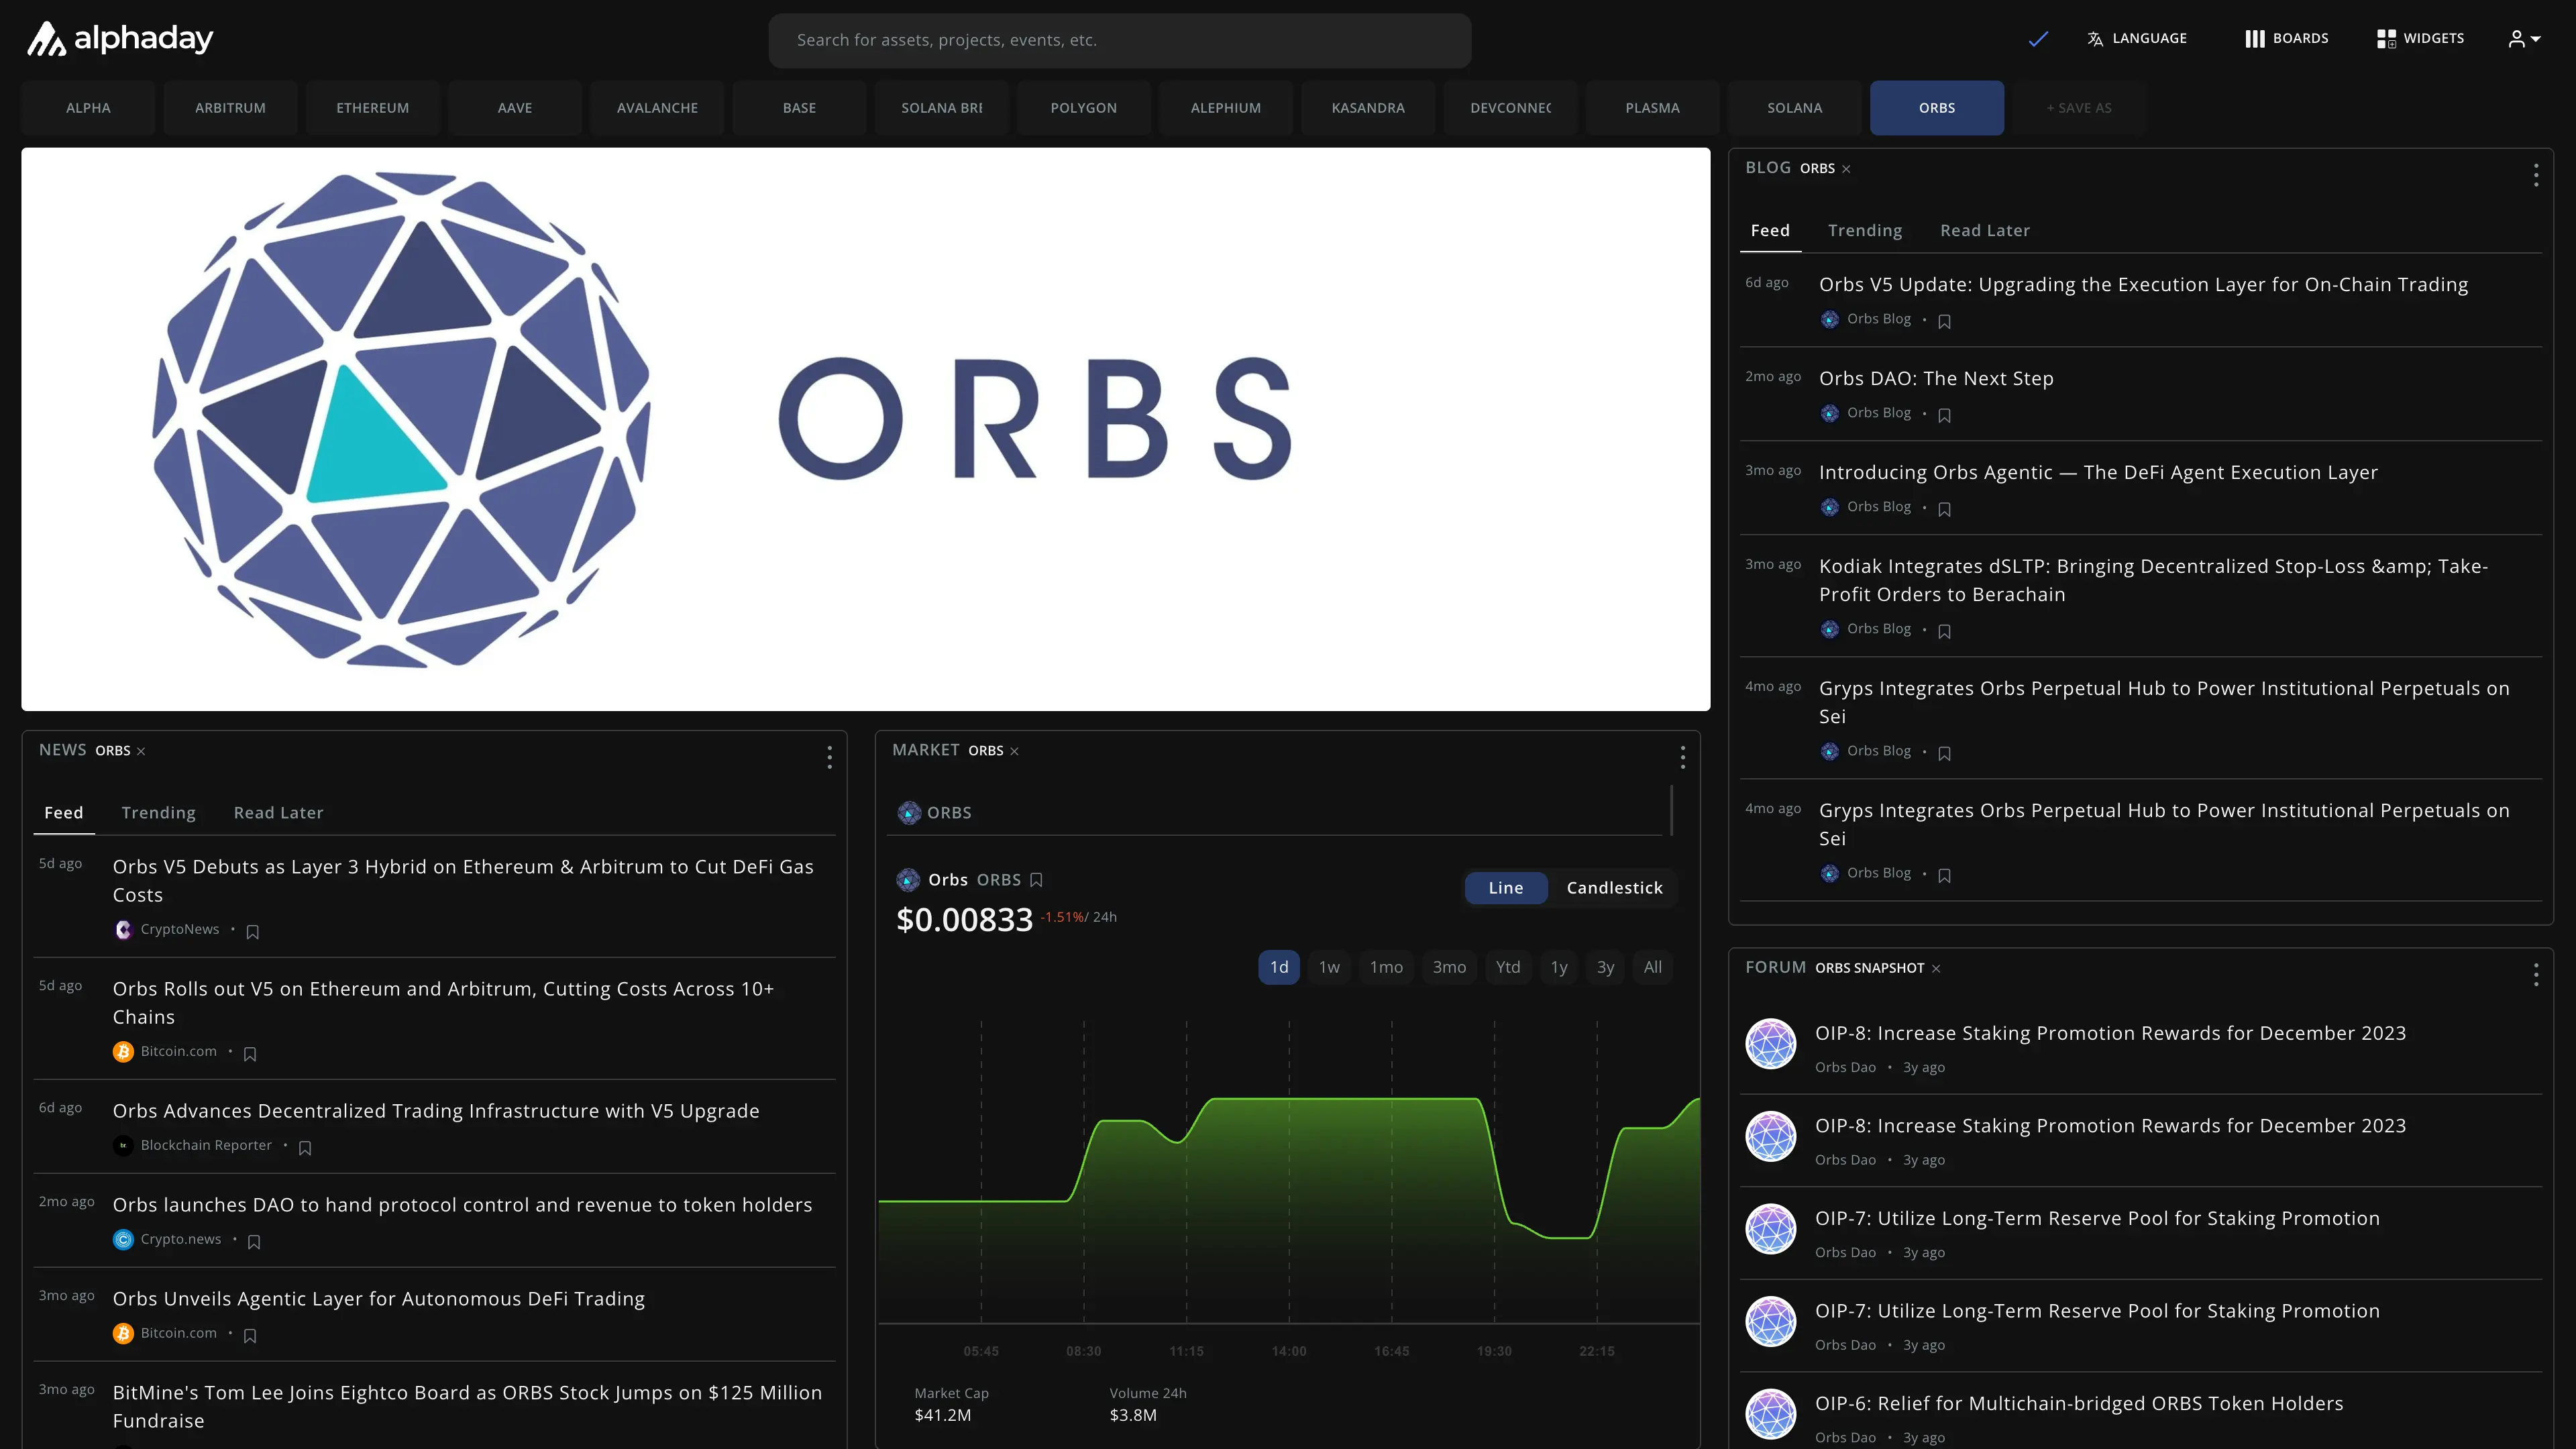Bookmark the Orbs ORBS coin
2576x1449 pixels.
[x=1036, y=880]
